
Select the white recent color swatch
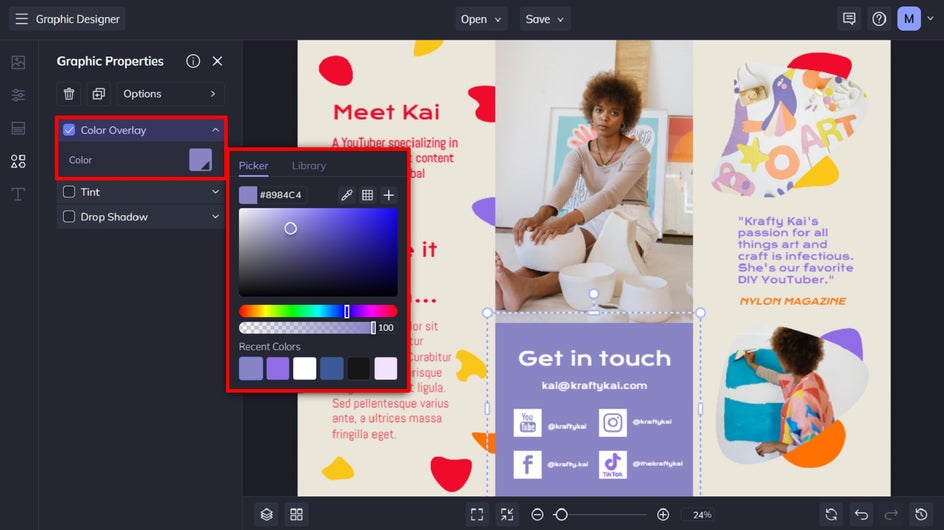(305, 368)
